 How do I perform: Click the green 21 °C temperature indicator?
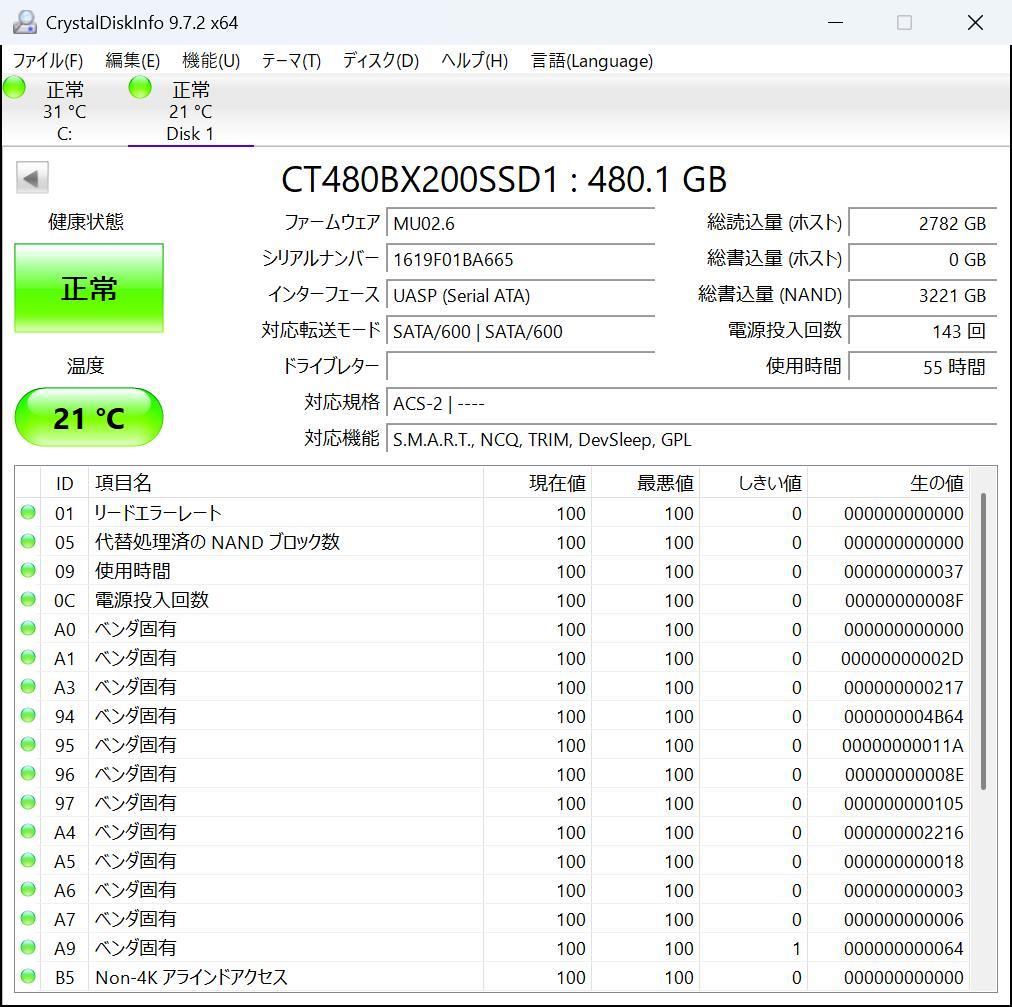pyautogui.click(x=88, y=417)
